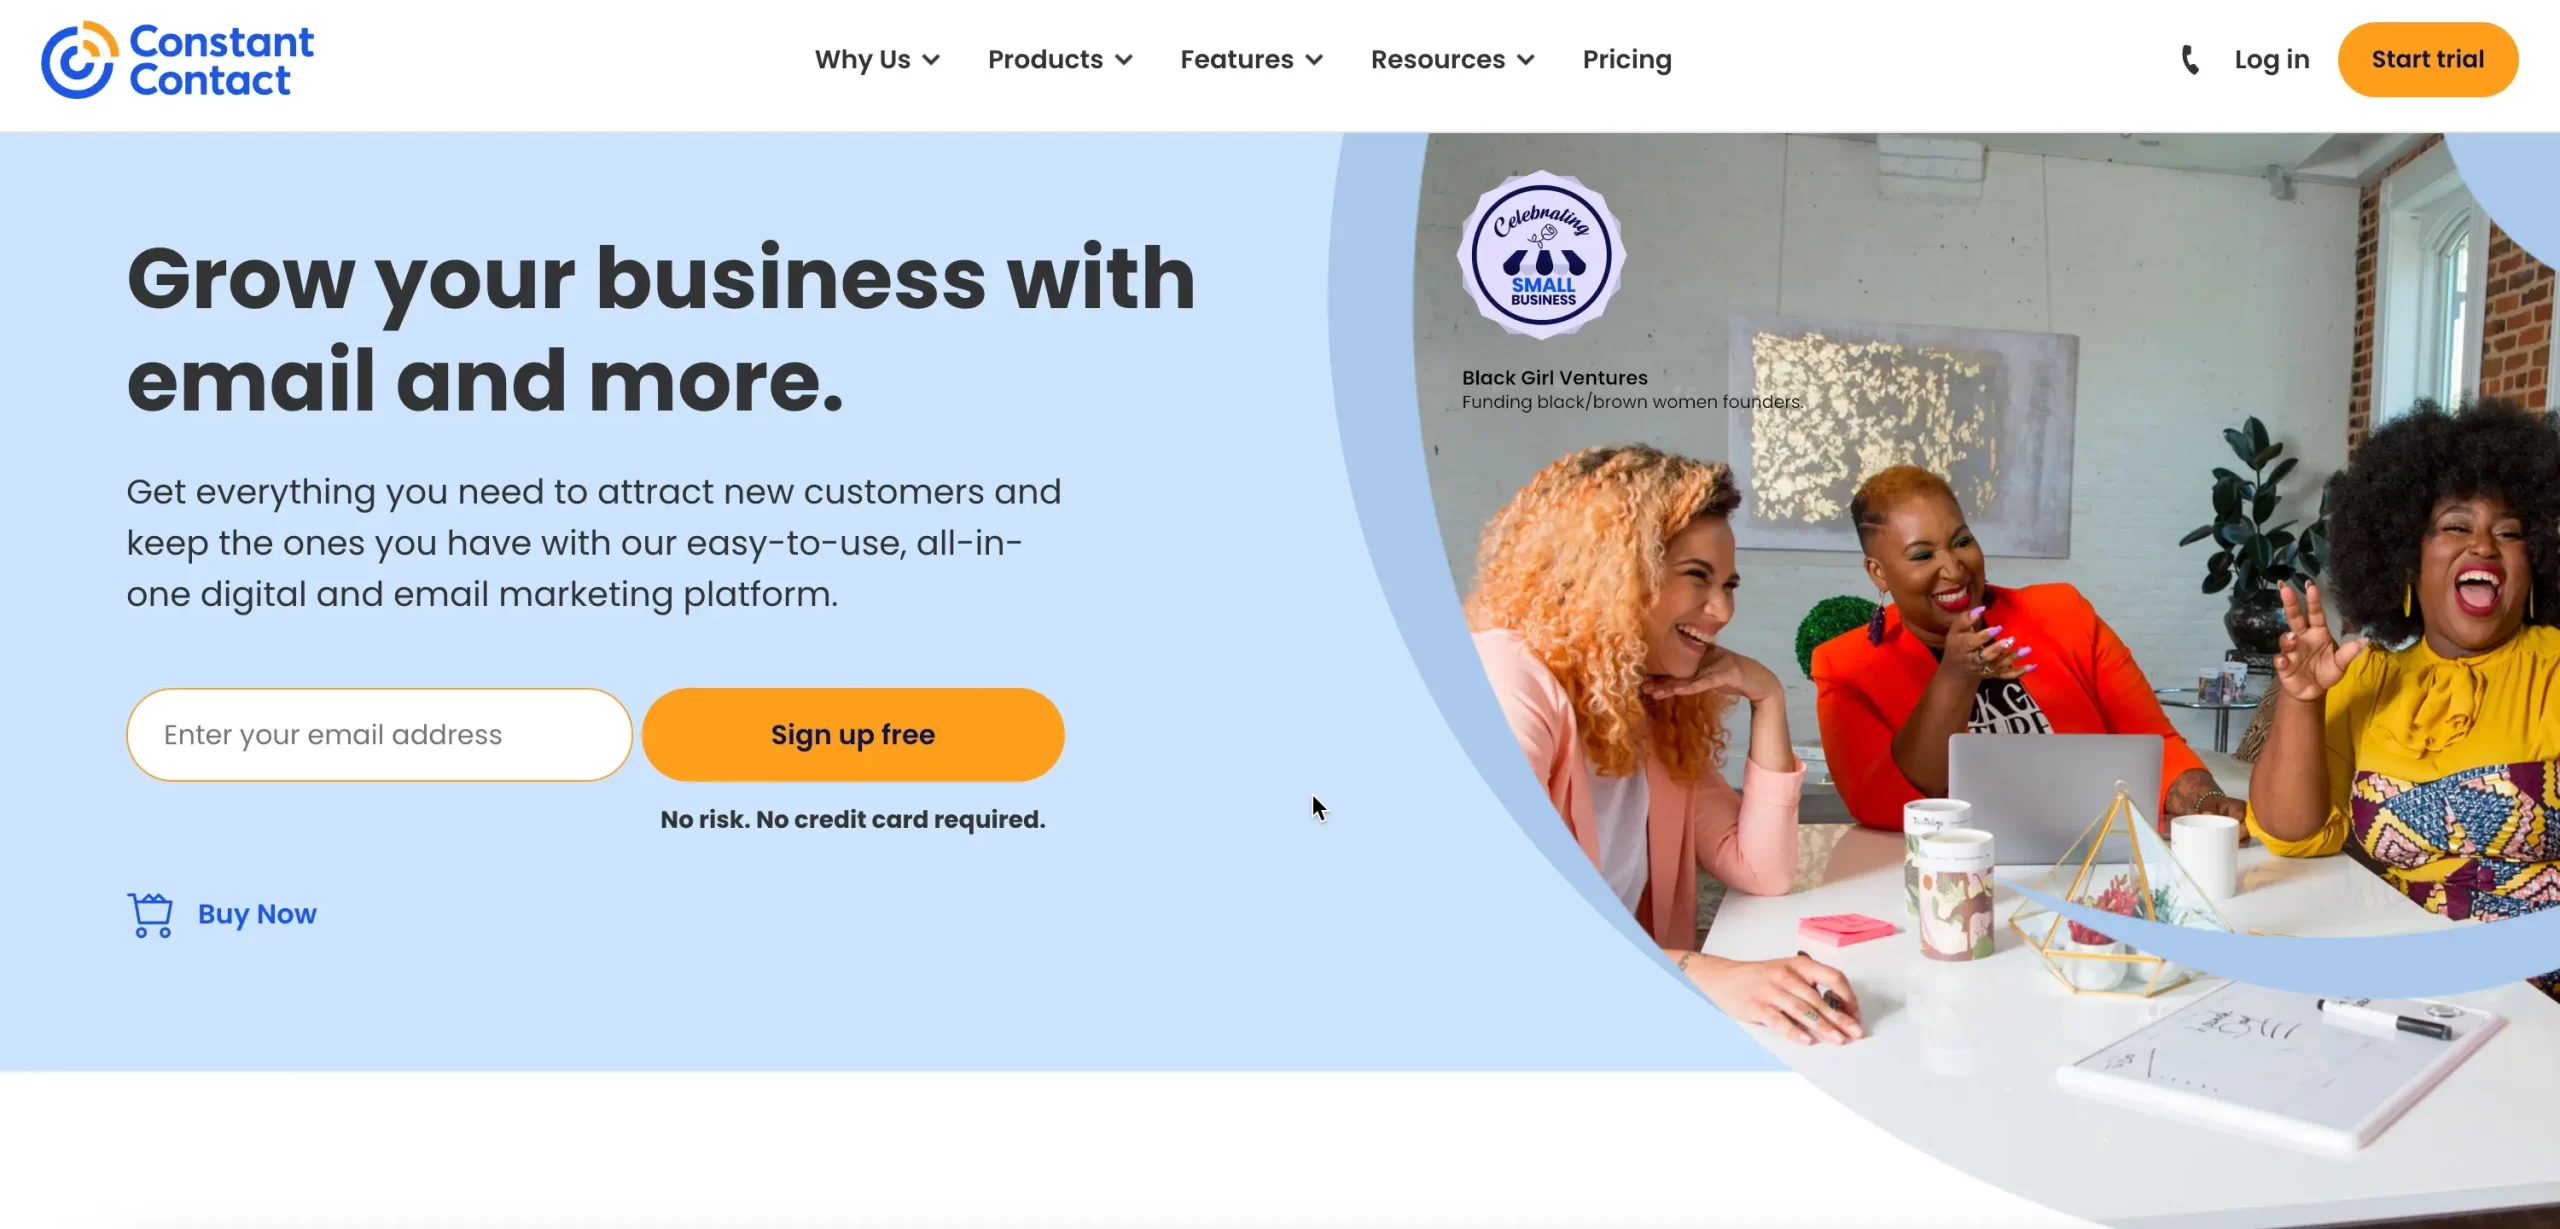Image resolution: width=2560 pixels, height=1229 pixels.
Task: Expand the Resources chevron arrow
Action: pos(1526,60)
